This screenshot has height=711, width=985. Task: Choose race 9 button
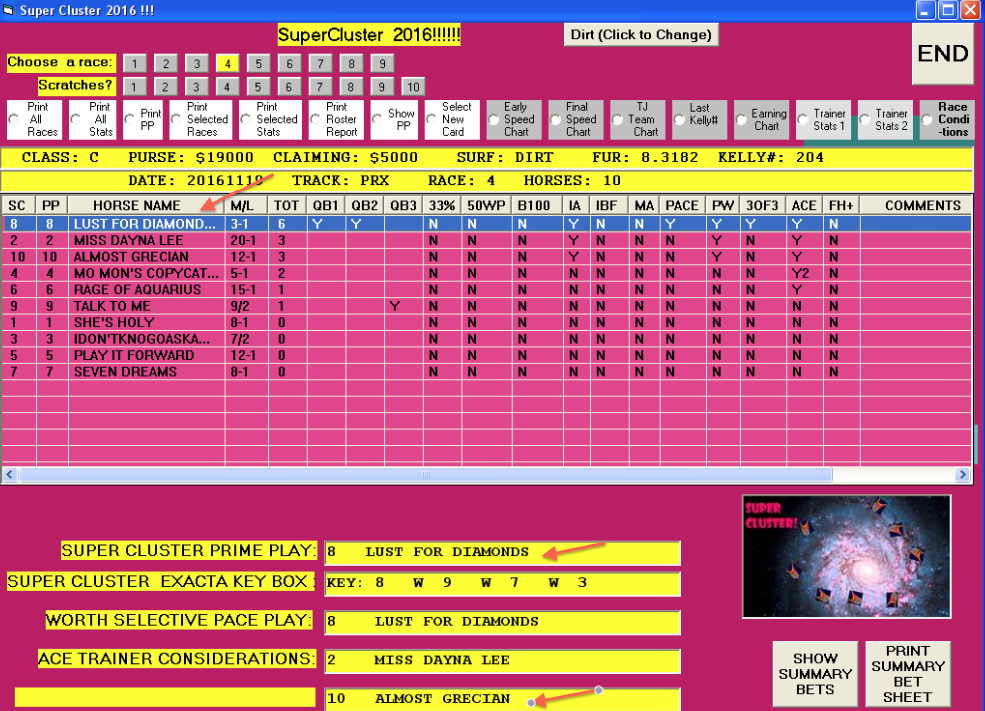(382, 63)
